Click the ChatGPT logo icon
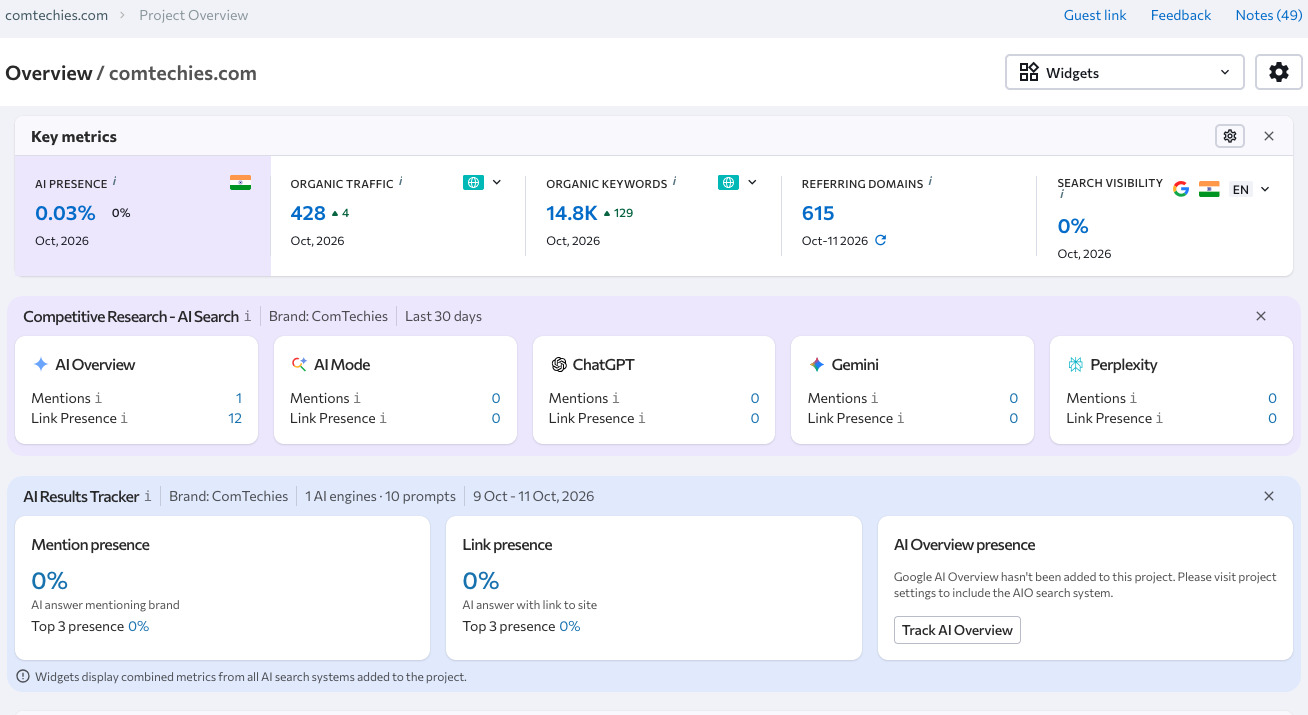The height and width of the screenshot is (715, 1308). tap(559, 365)
